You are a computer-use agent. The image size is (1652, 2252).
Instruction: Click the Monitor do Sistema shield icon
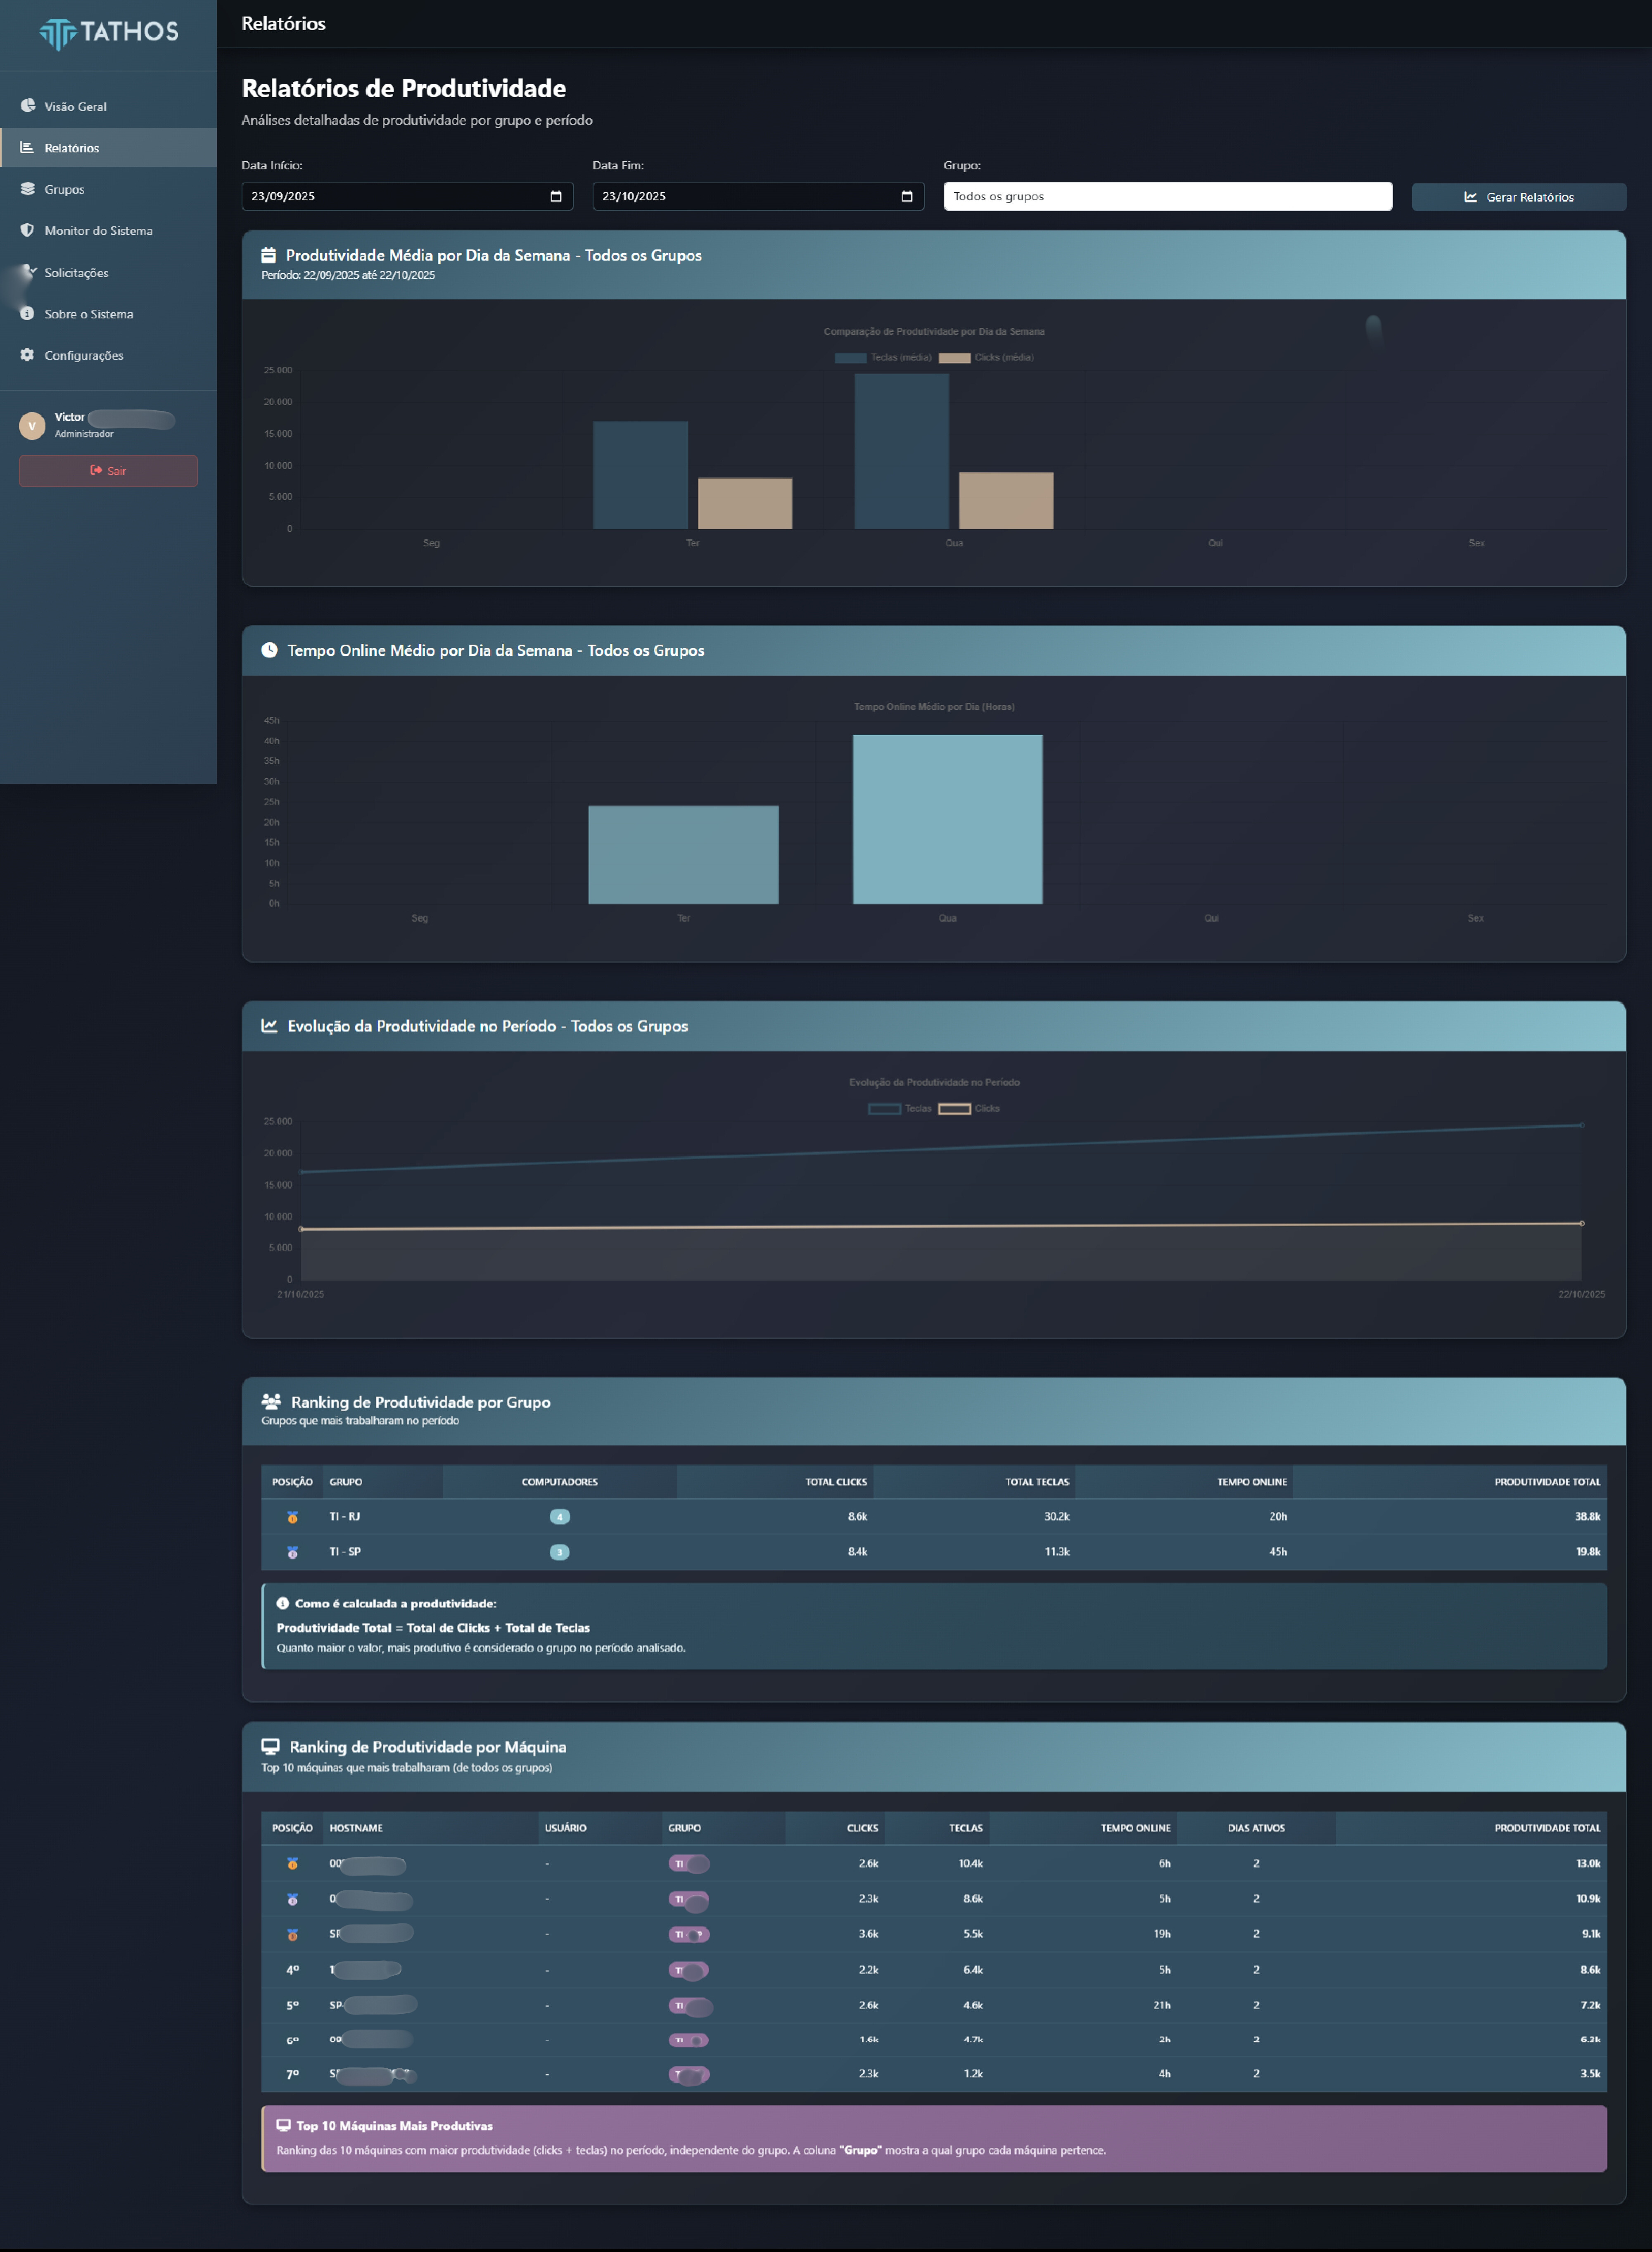(x=27, y=230)
